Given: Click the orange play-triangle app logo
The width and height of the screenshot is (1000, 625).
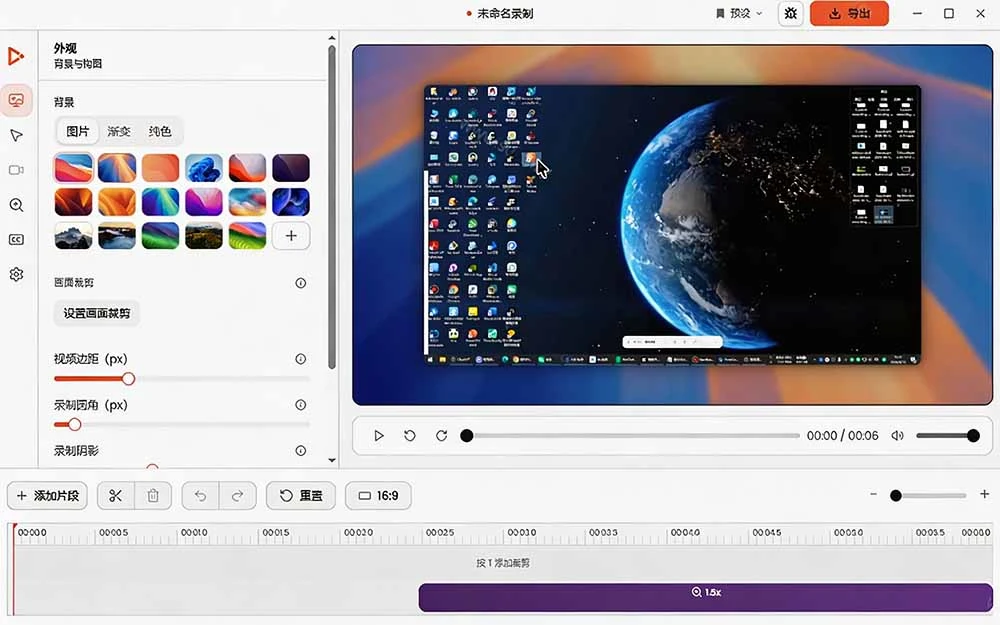Looking at the screenshot, I should click(x=16, y=56).
